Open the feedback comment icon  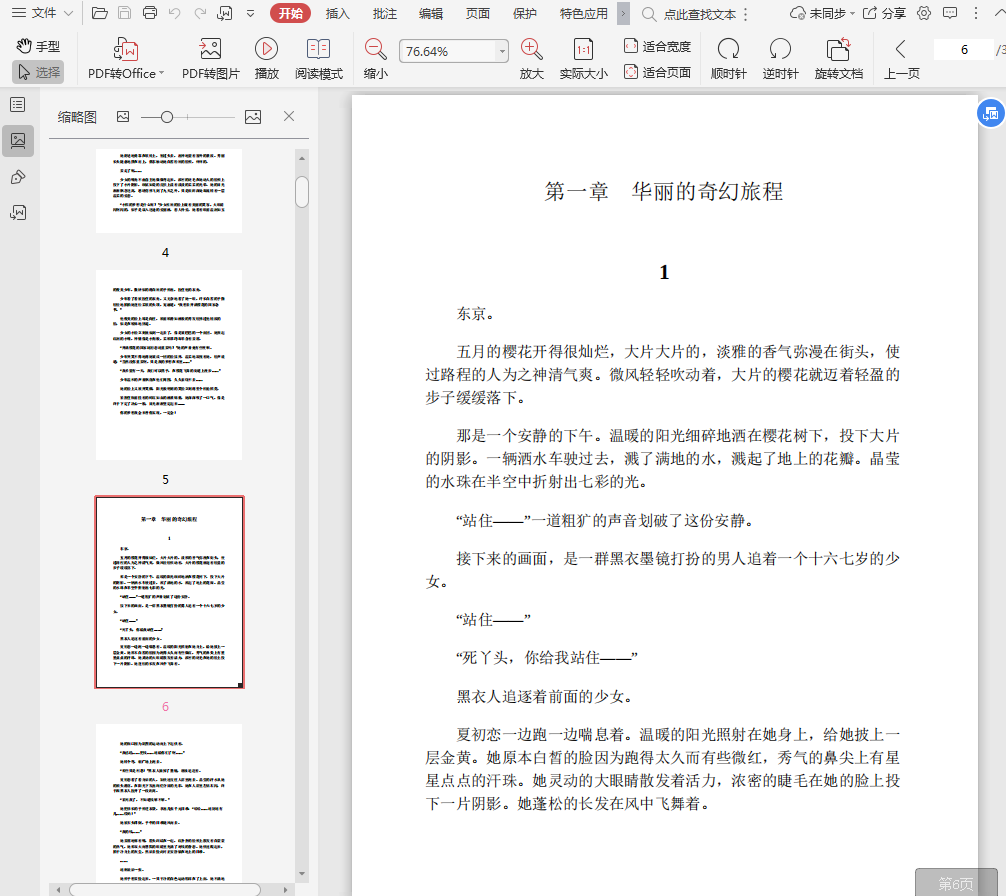[x=950, y=13]
